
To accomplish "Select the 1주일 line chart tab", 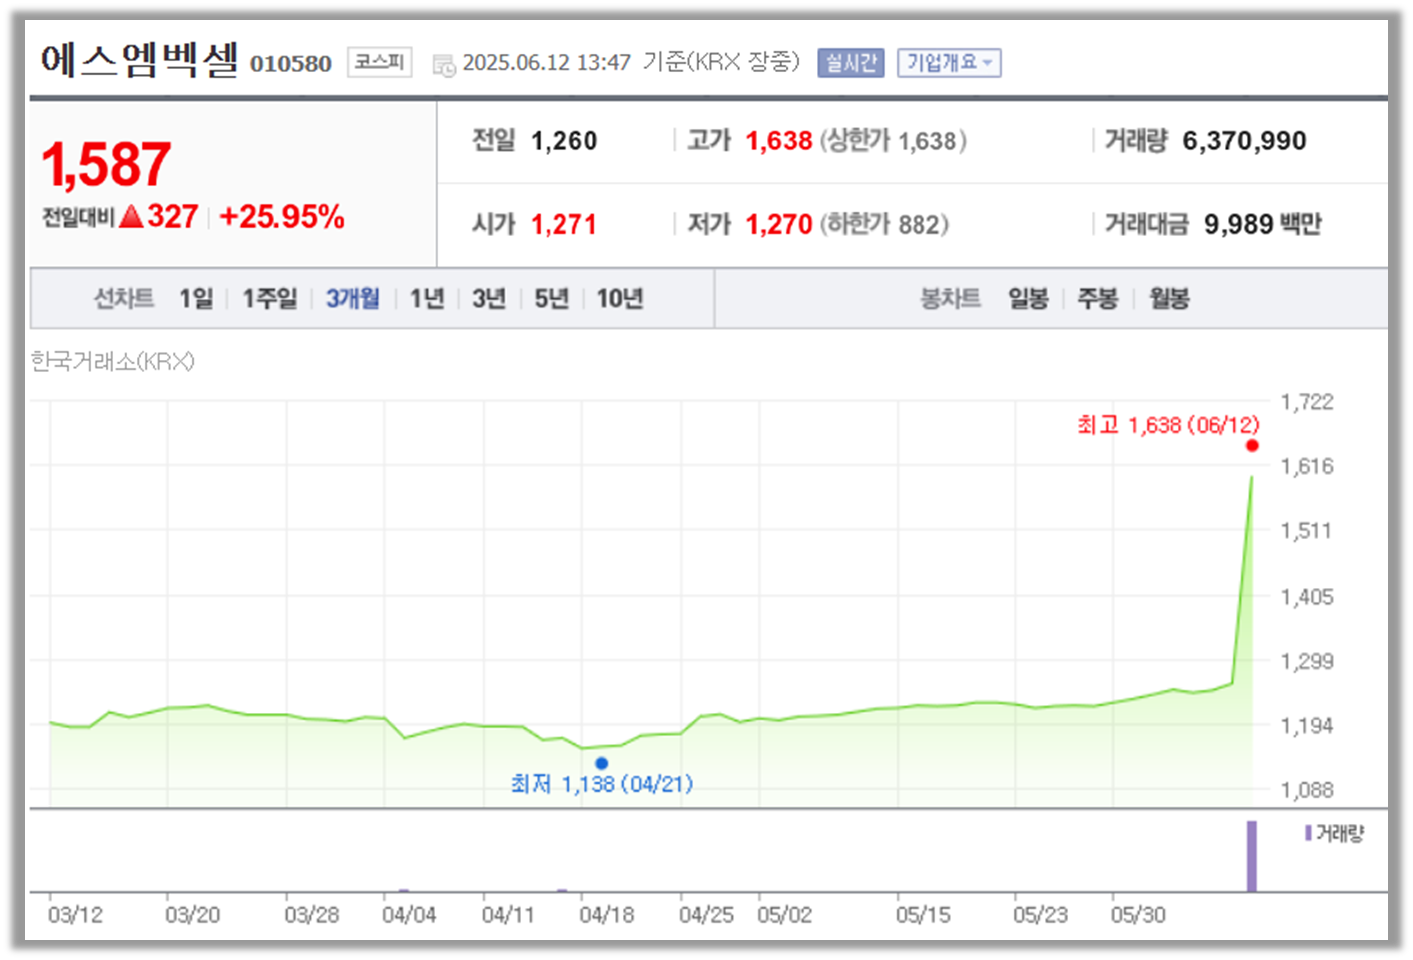I will click(270, 298).
